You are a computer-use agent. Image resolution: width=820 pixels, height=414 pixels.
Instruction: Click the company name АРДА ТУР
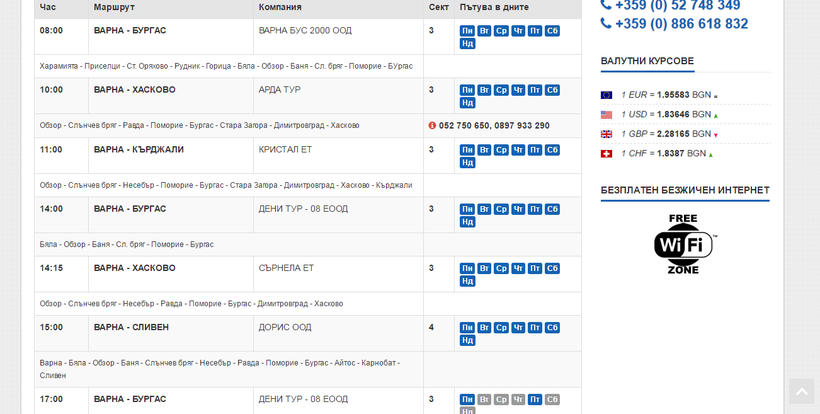pyautogui.click(x=279, y=90)
